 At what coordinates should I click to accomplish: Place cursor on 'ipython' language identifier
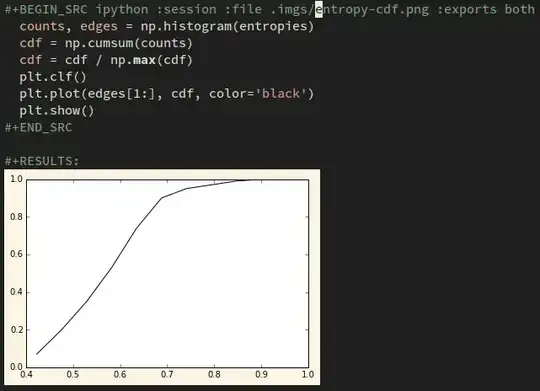point(122,9)
